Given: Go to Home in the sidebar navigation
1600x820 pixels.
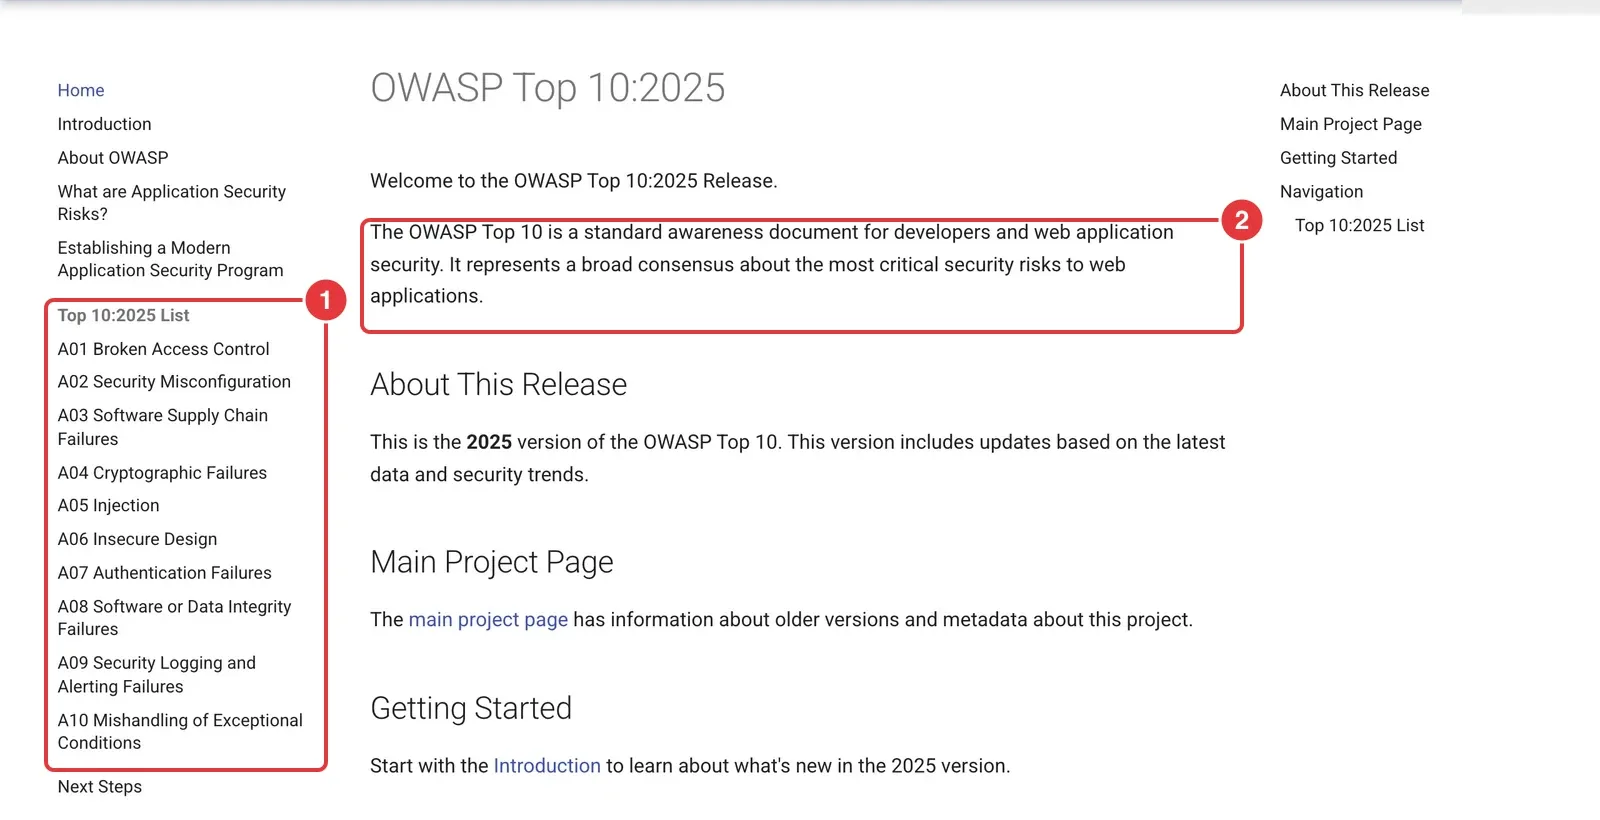Looking at the screenshot, I should point(81,90).
